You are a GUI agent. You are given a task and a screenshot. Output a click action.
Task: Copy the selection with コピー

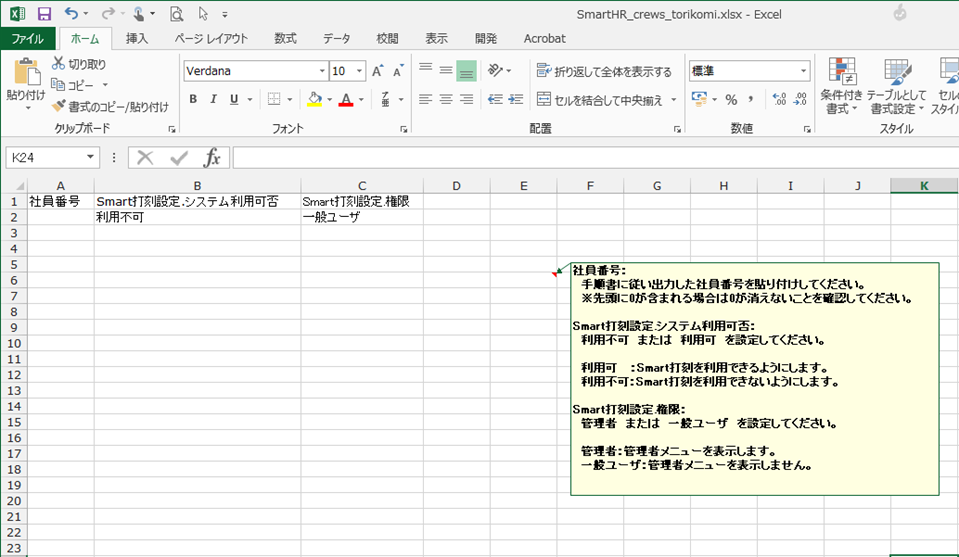tap(73, 85)
